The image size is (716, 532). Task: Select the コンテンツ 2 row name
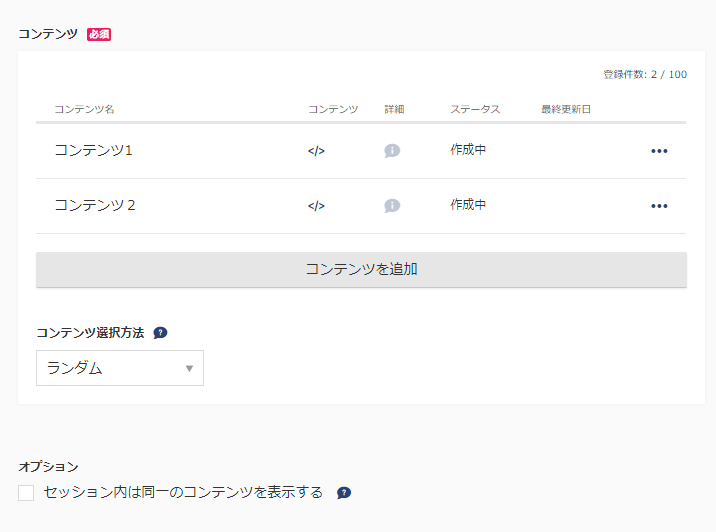[95, 205]
